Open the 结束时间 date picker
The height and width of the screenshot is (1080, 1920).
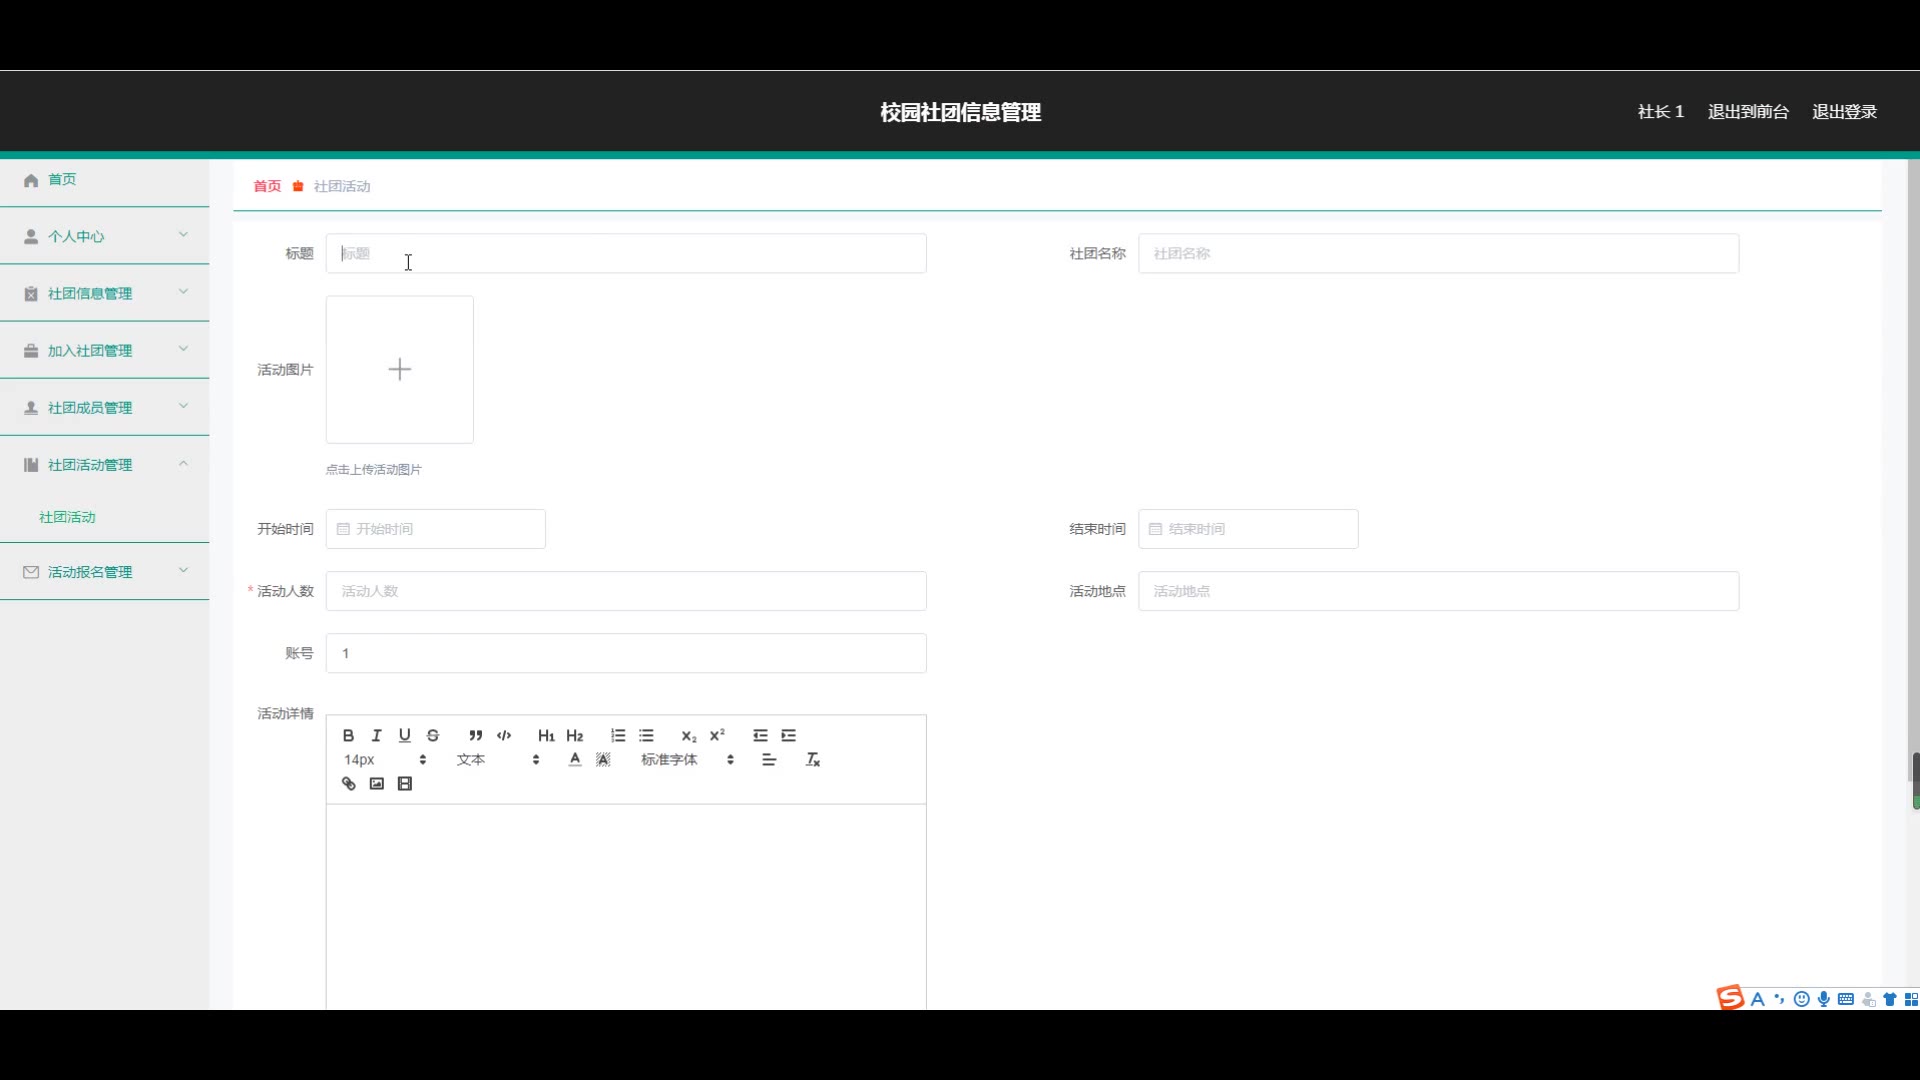pyautogui.click(x=1248, y=528)
